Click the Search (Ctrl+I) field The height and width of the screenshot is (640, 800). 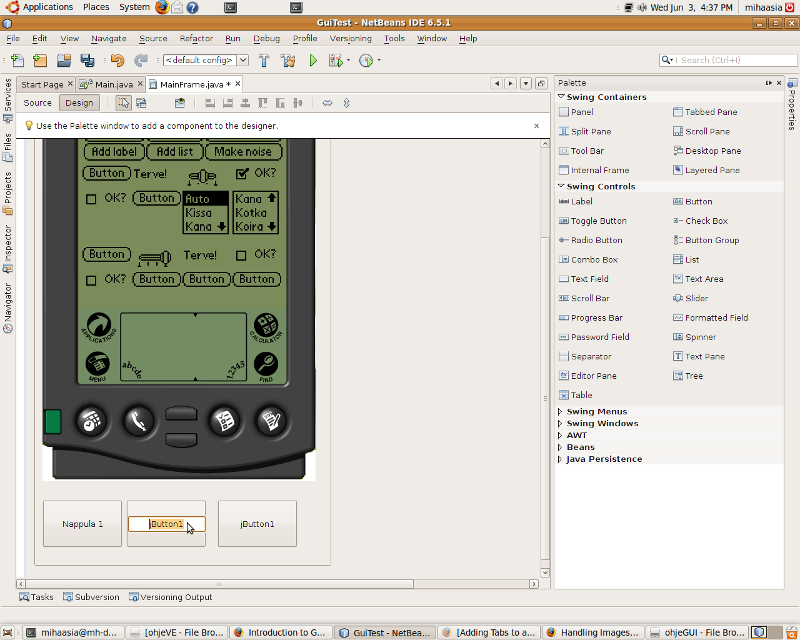728,60
